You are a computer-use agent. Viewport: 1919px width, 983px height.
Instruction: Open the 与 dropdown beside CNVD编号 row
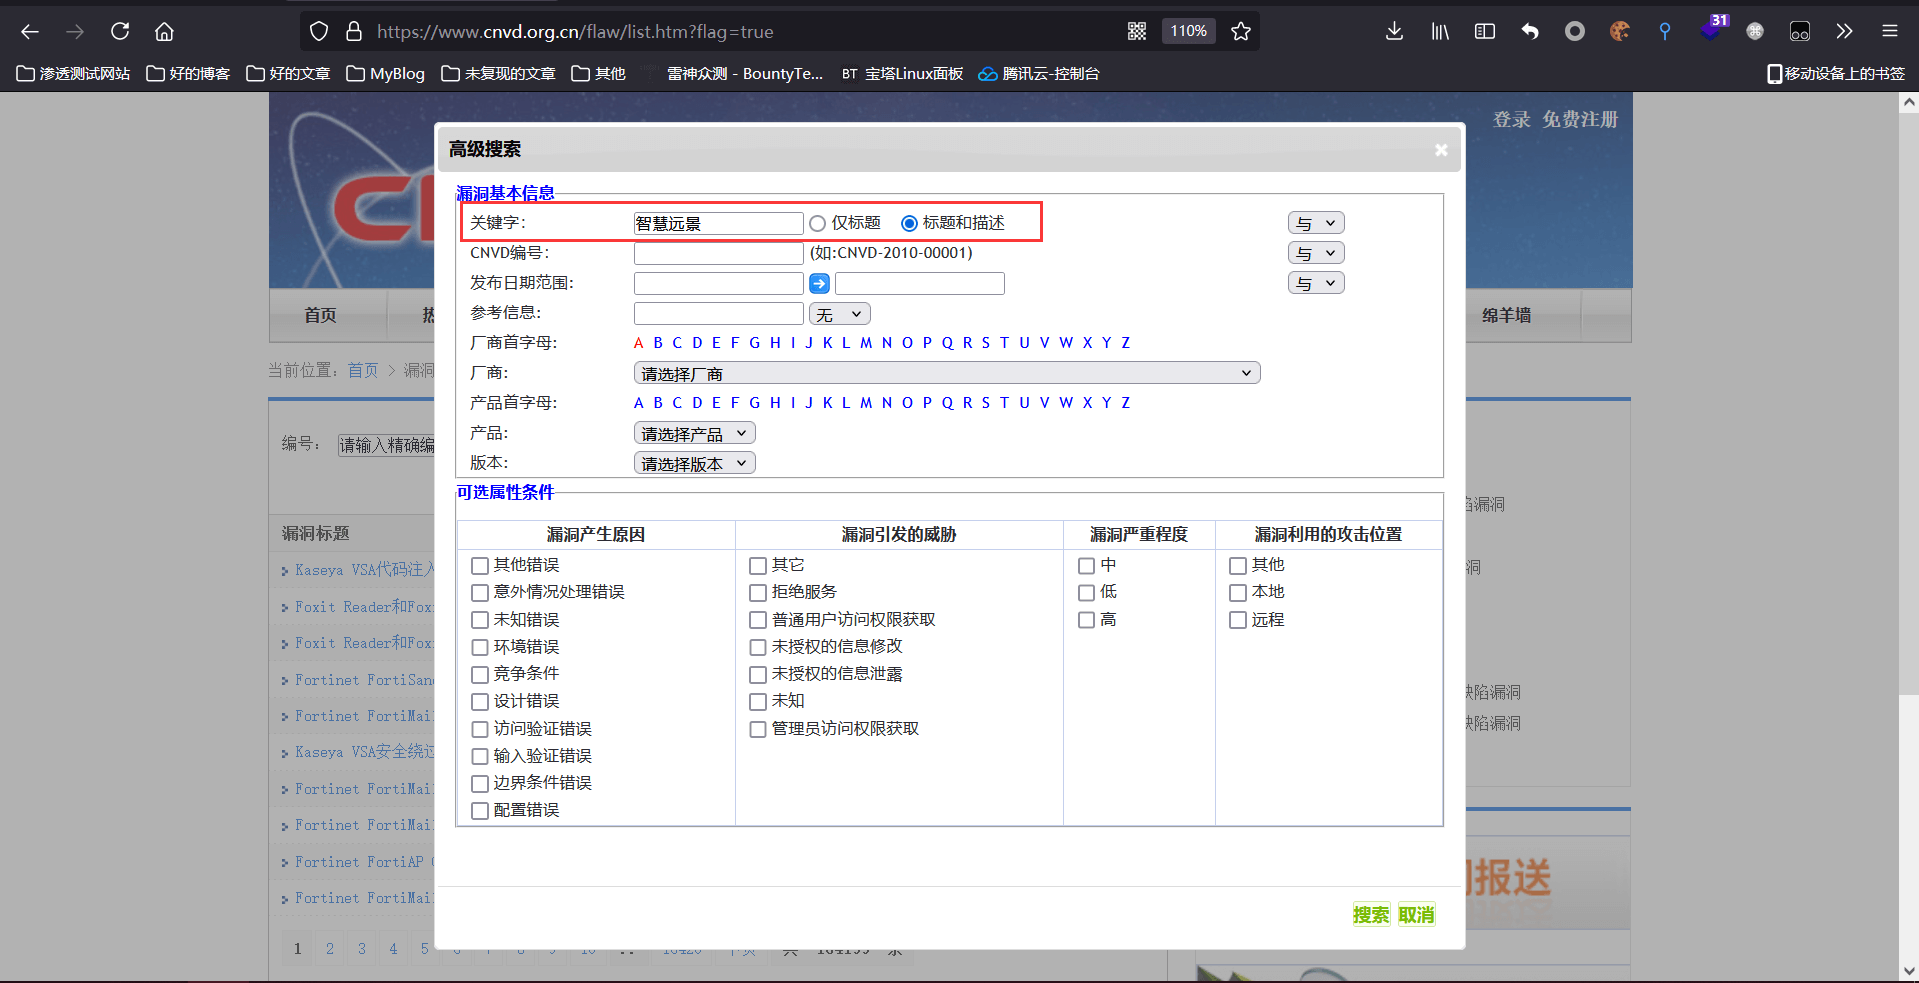1316,253
